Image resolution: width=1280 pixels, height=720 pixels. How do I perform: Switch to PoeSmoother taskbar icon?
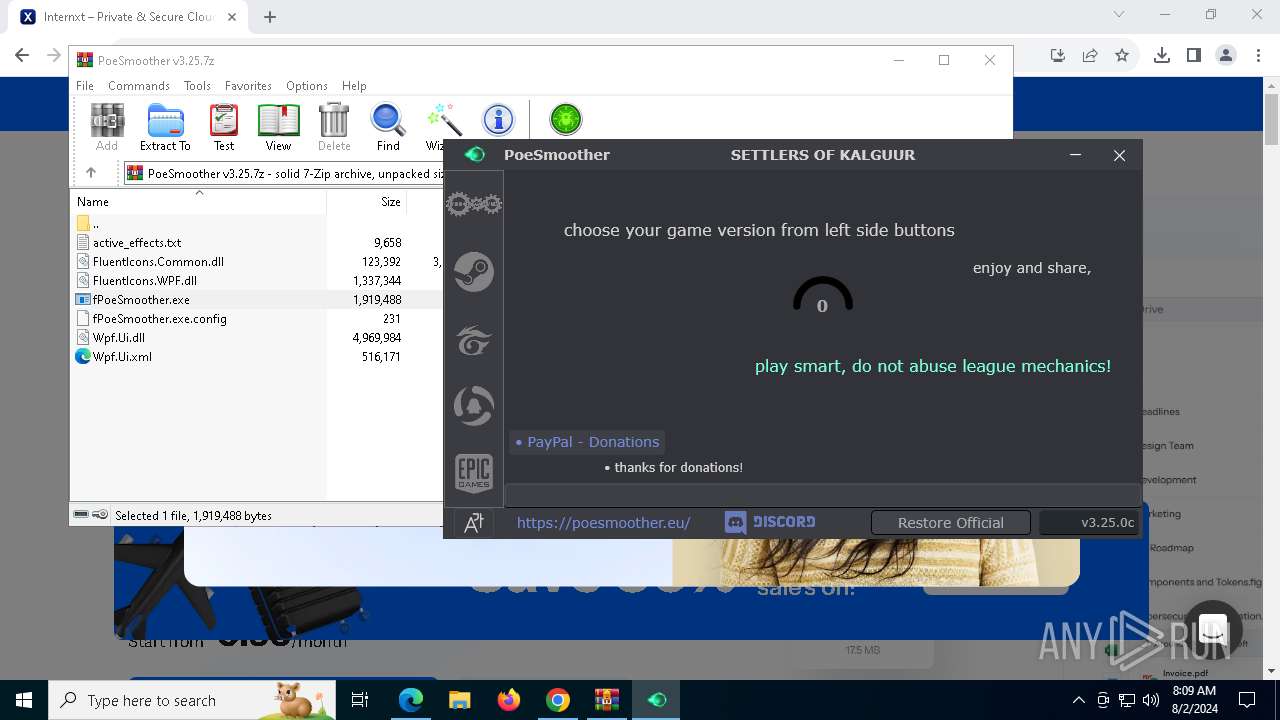656,700
